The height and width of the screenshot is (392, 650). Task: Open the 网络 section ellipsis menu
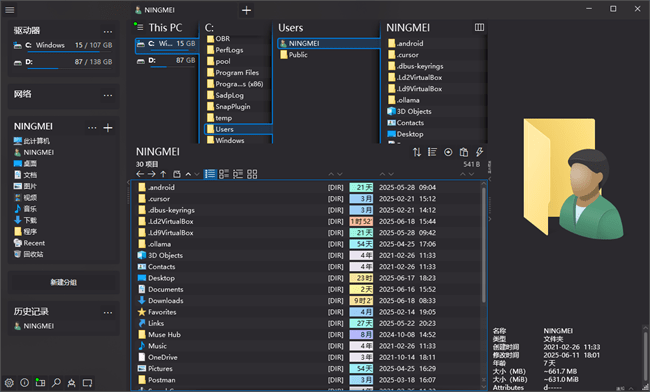108,95
